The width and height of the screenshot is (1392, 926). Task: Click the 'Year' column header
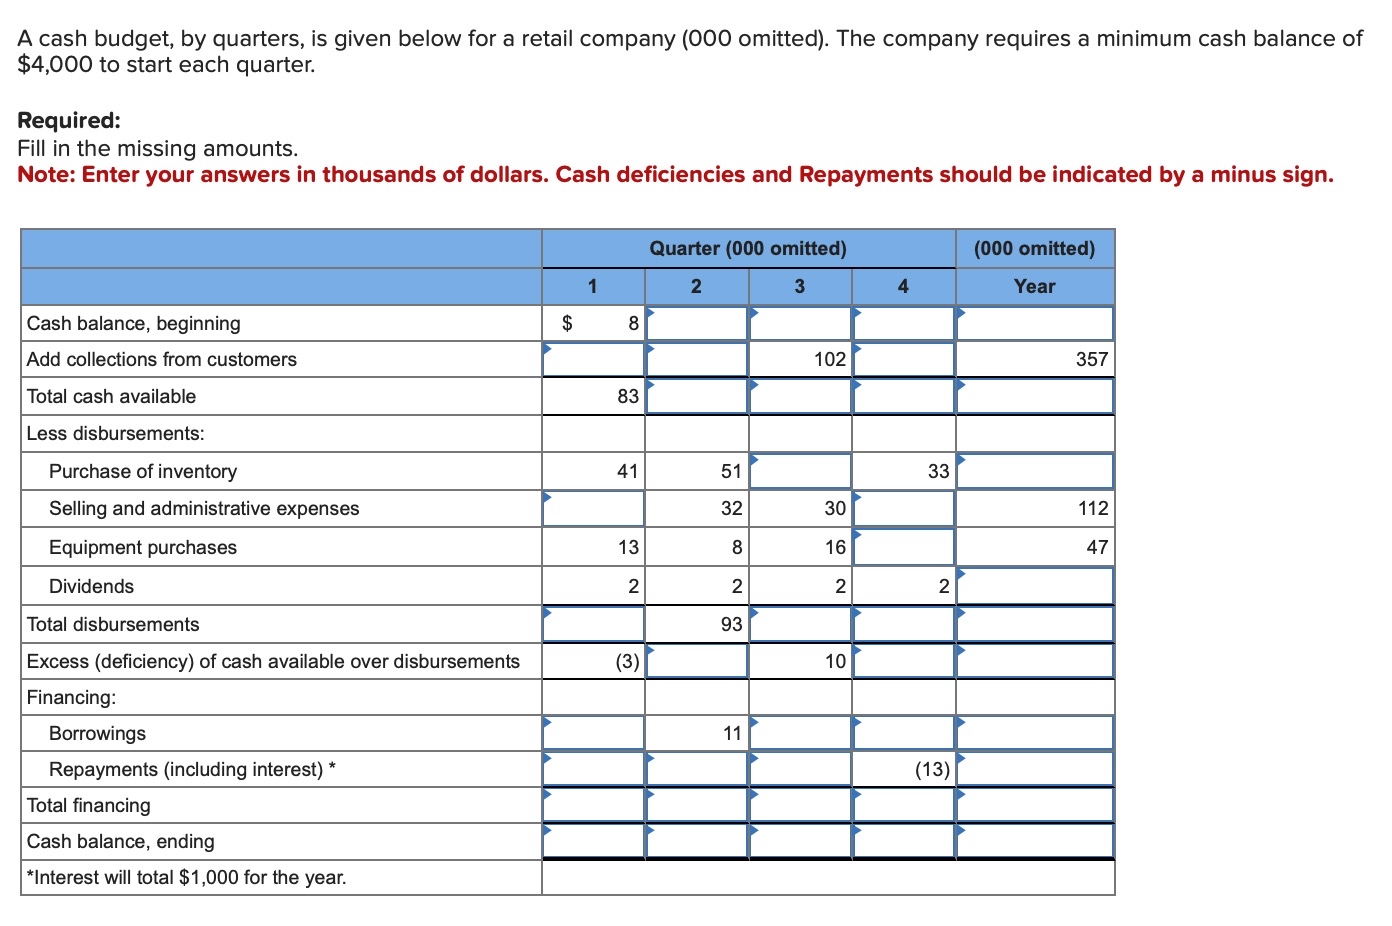1034,286
